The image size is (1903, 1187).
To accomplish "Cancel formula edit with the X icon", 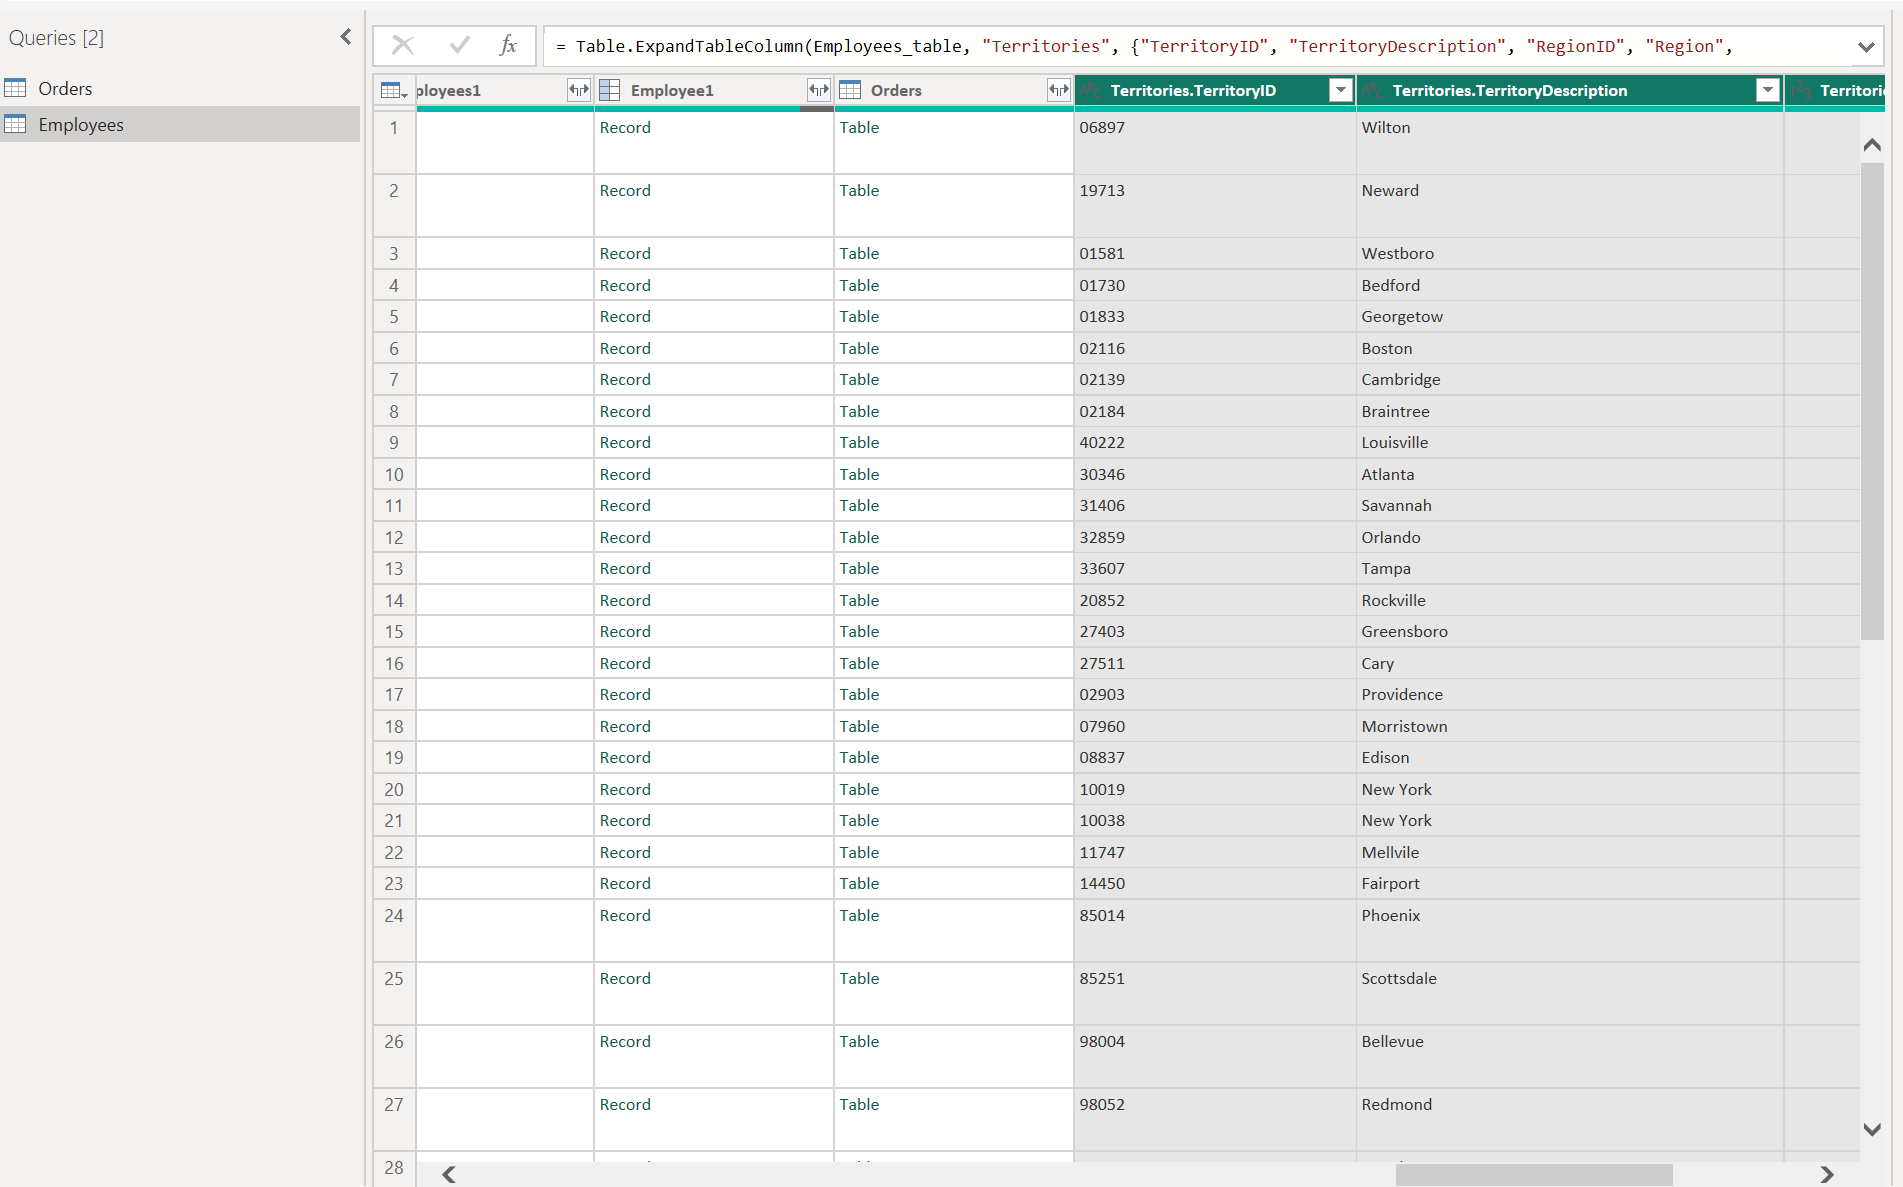I will pos(403,45).
